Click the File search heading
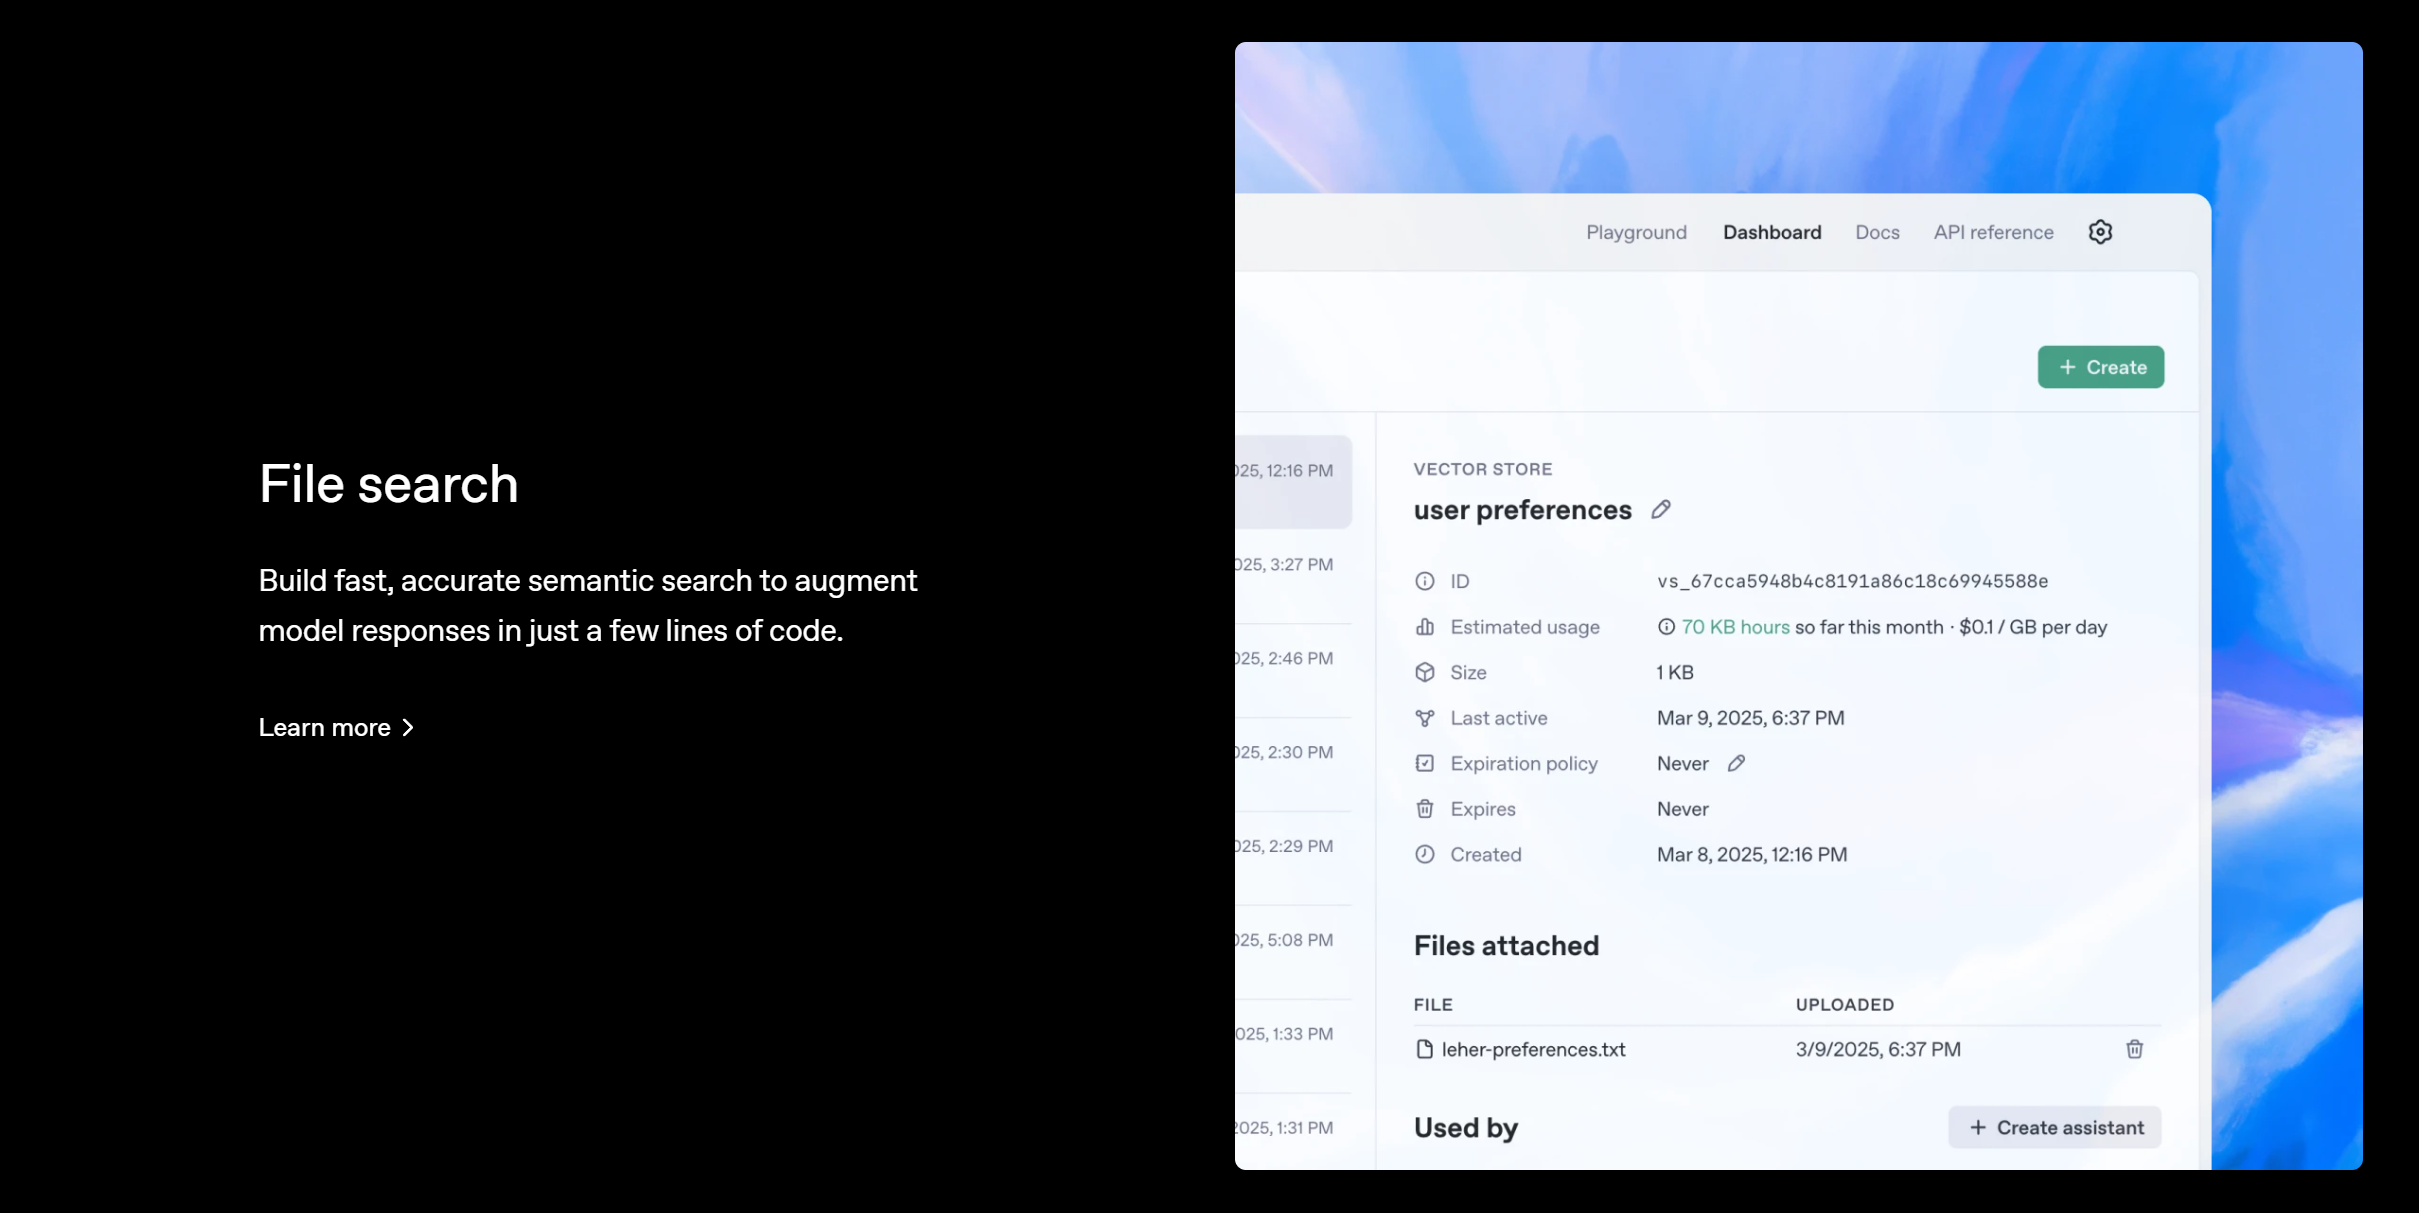This screenshot has width=2419, height=1213. tap(388, 484)
